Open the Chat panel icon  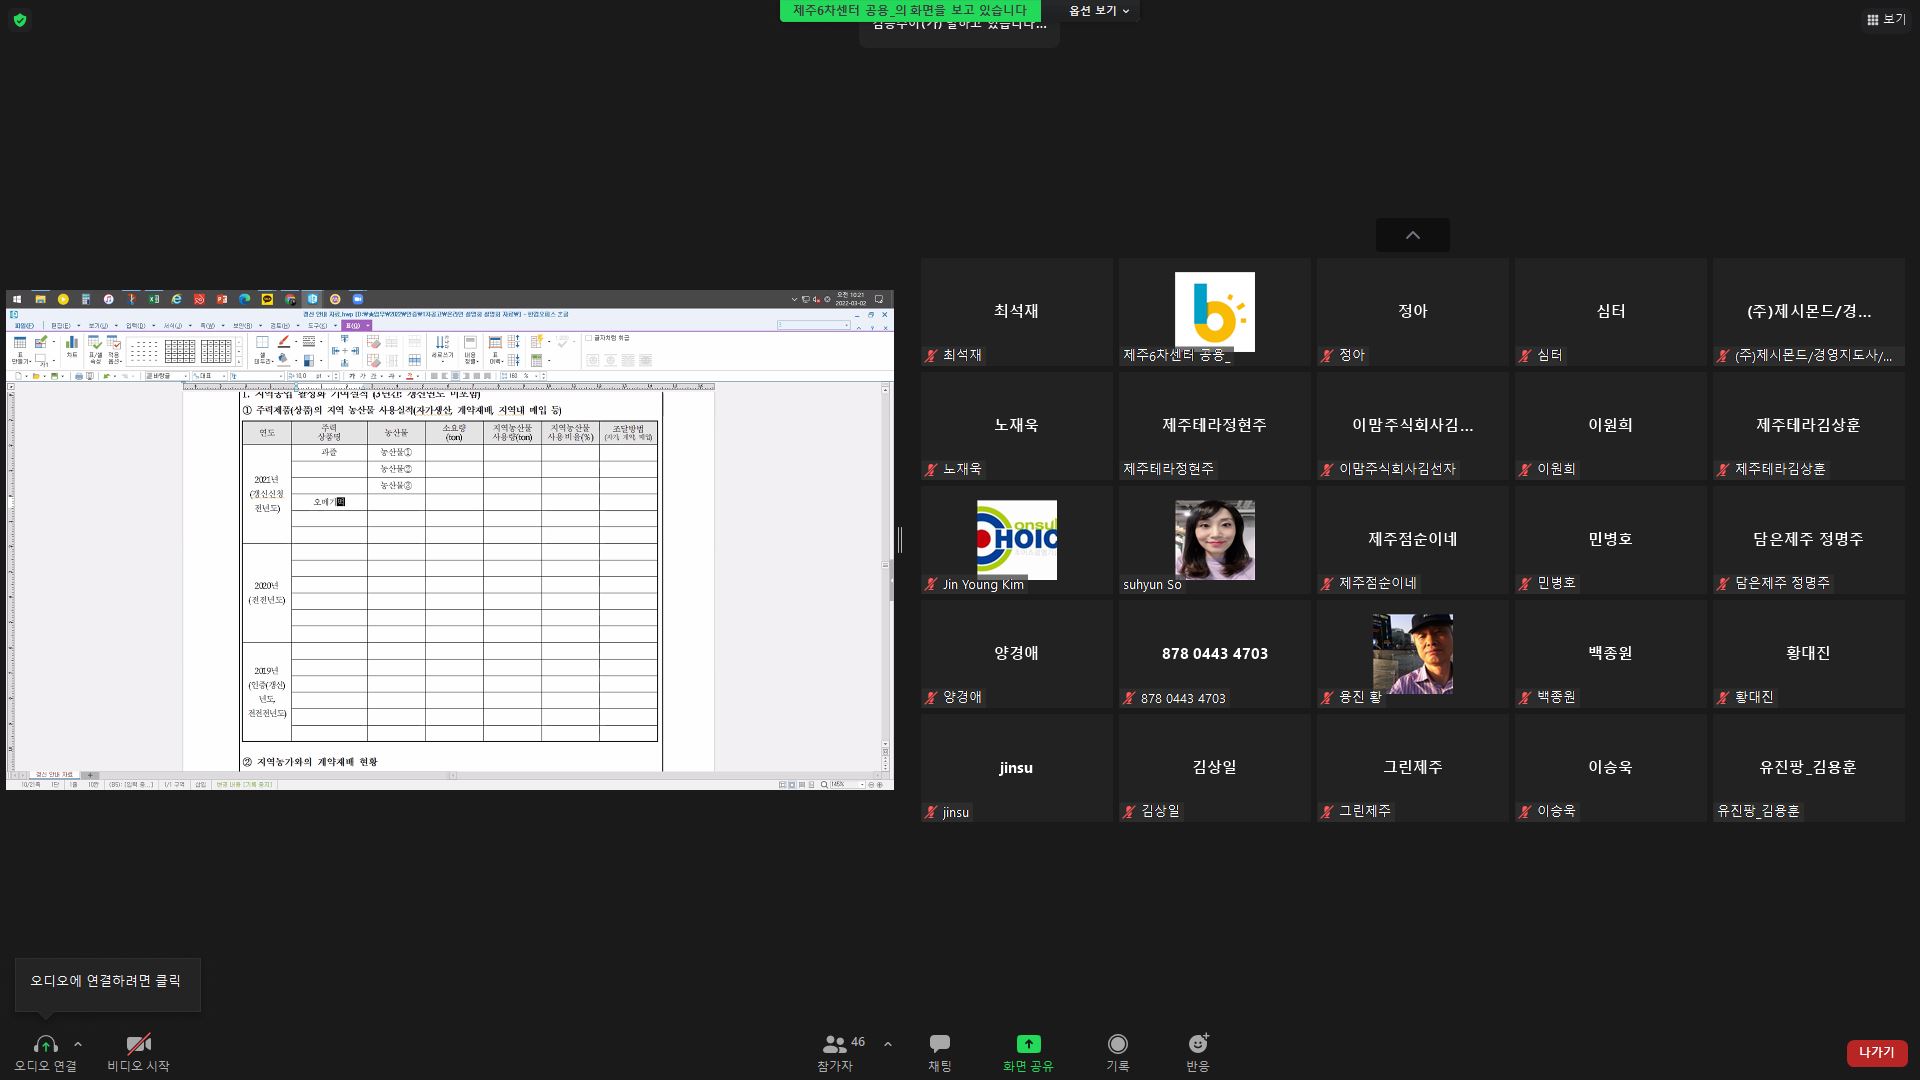939,1044
